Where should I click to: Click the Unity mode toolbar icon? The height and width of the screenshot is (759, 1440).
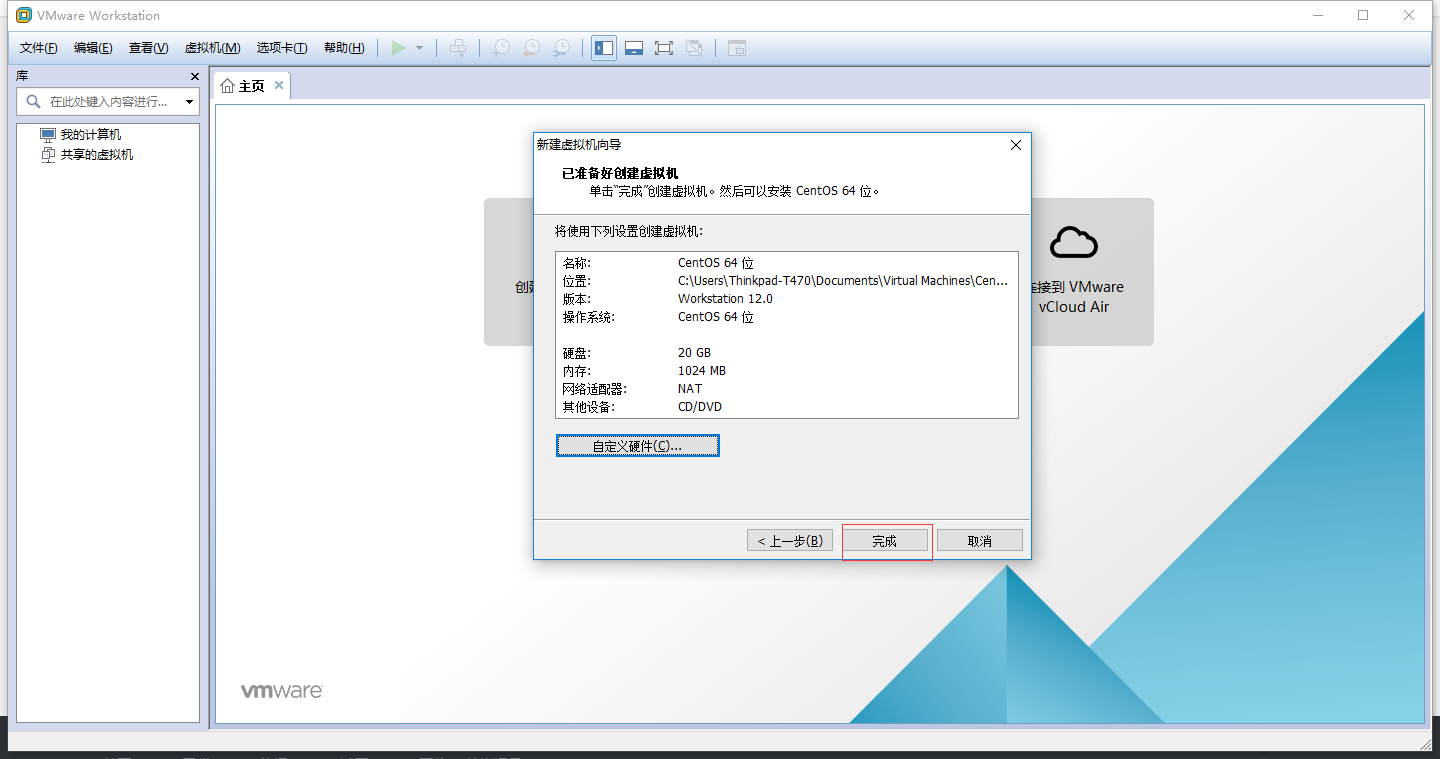point(694,48)
